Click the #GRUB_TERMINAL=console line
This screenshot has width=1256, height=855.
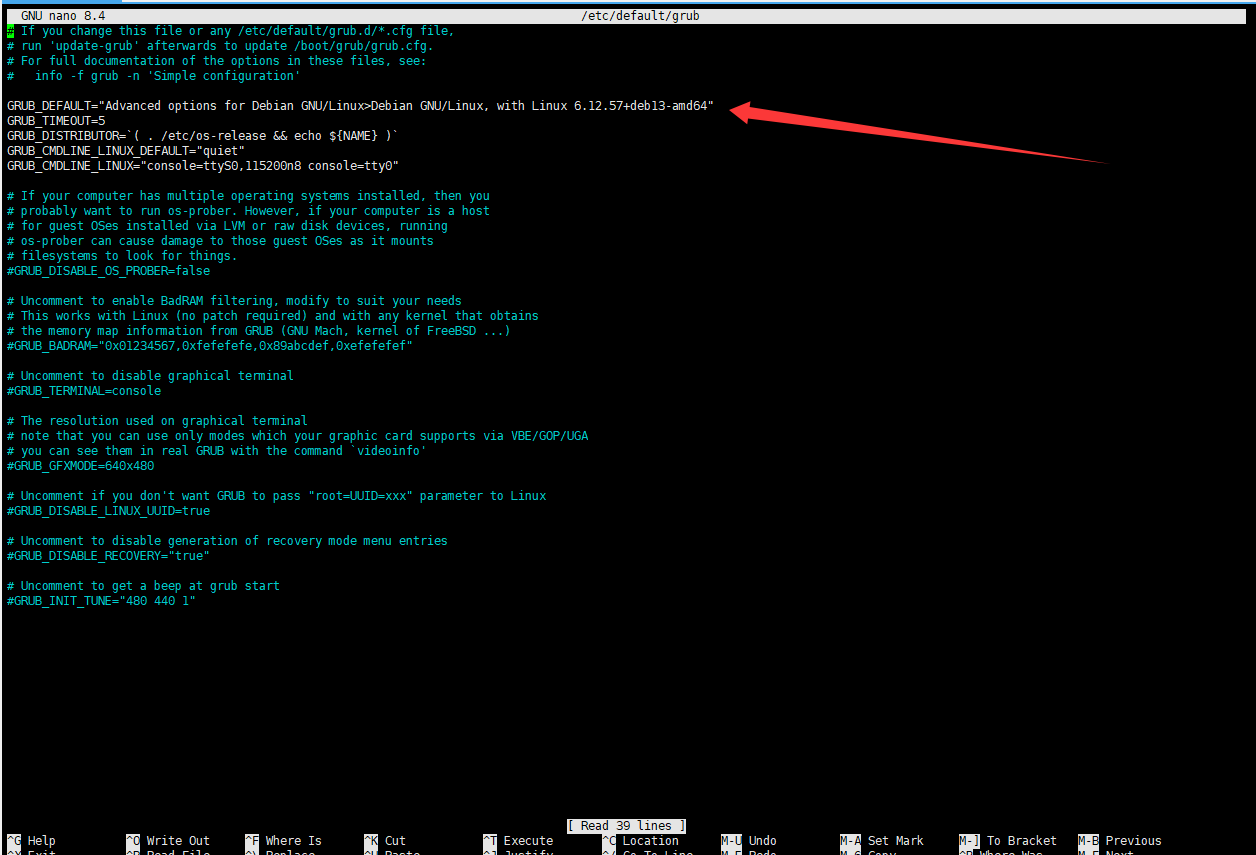click(84, 391)
